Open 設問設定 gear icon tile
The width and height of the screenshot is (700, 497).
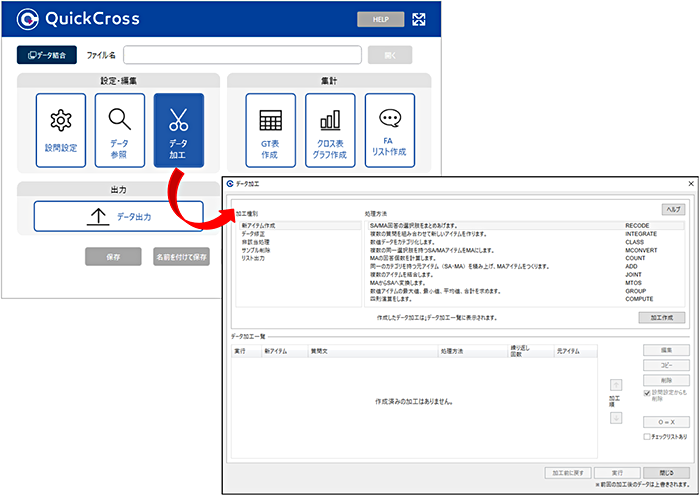pos(61,130)
